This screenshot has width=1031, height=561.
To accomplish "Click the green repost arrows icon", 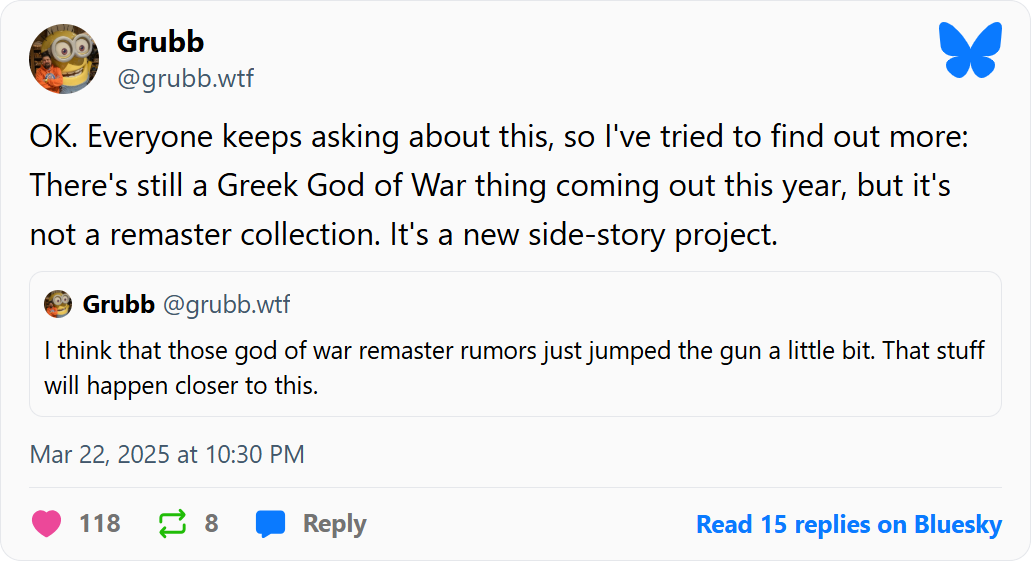I will click(172, 524).
